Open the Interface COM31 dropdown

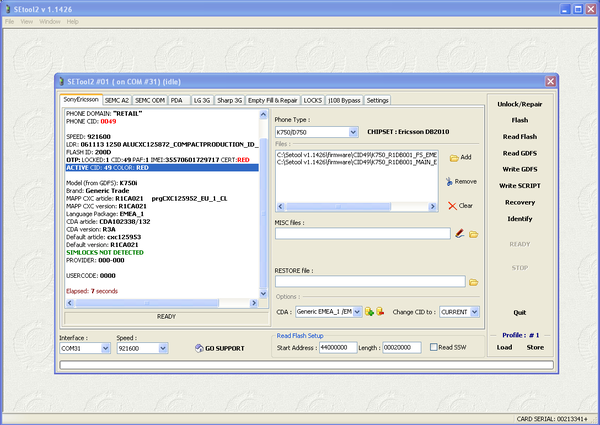coord(104,349)
